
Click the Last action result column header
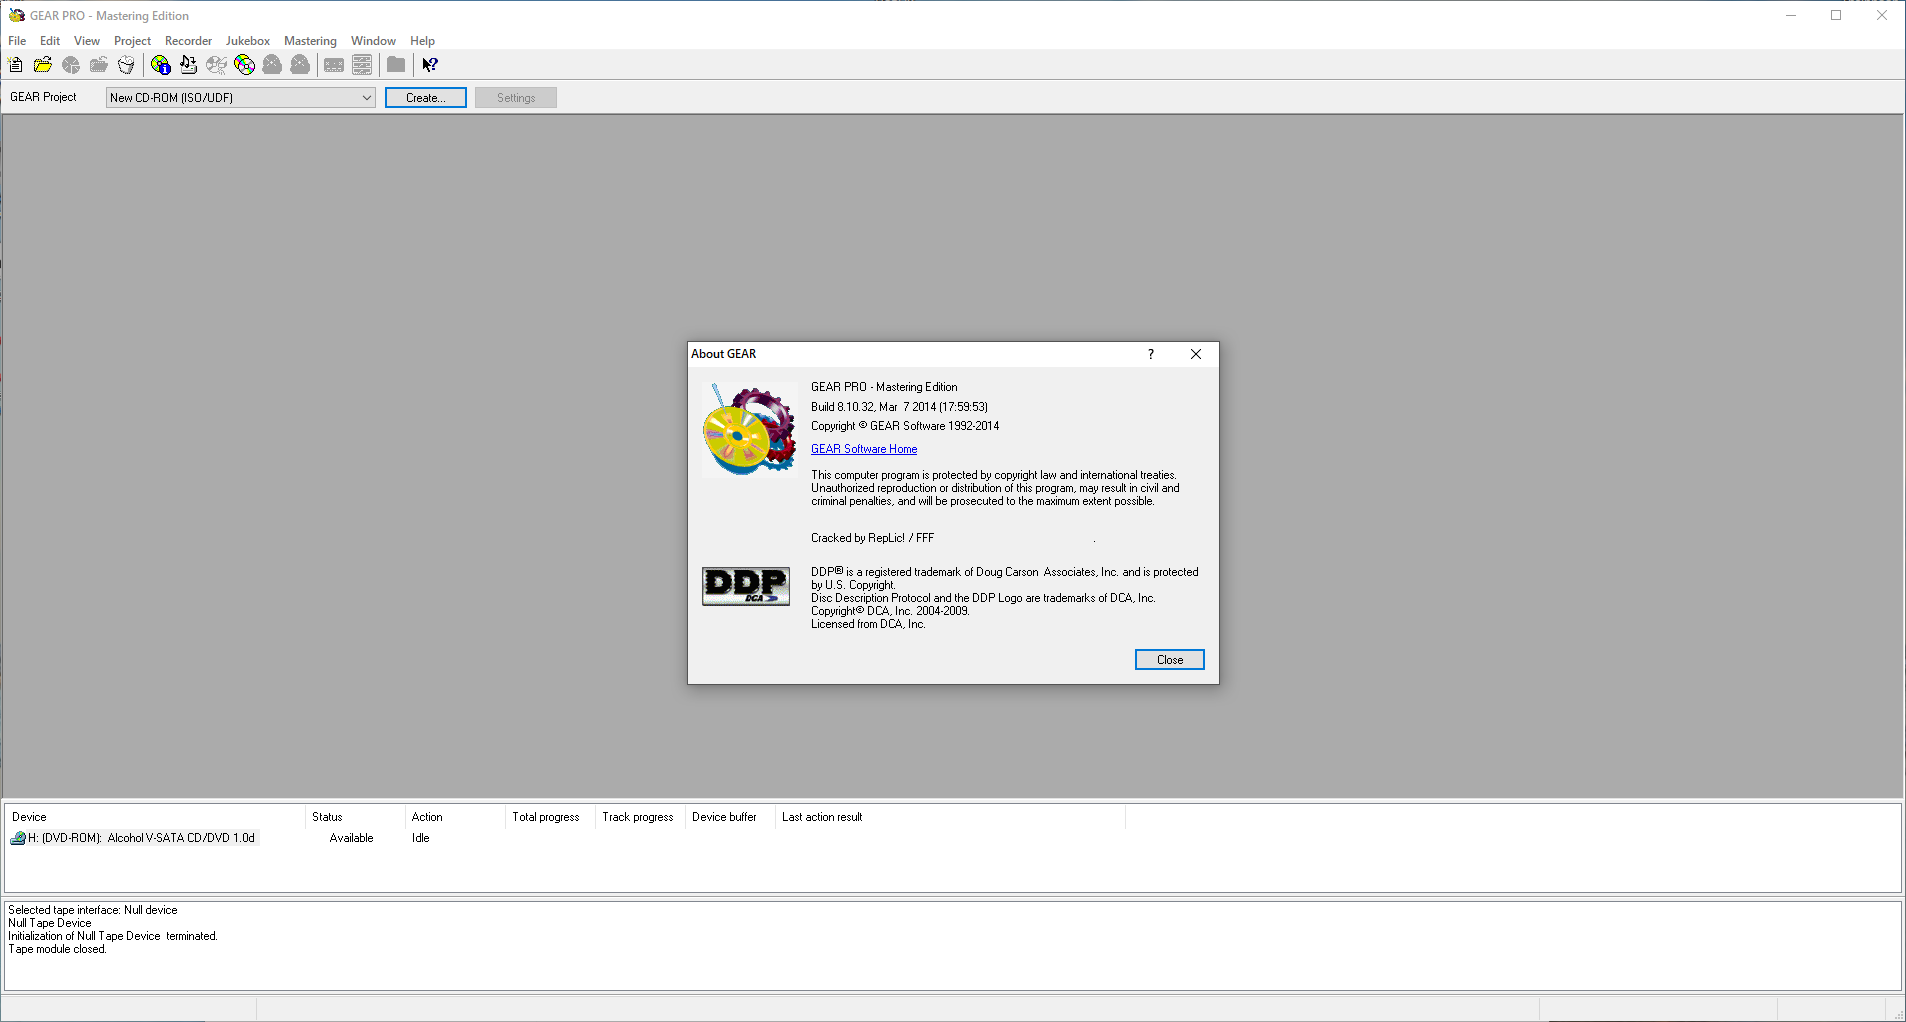950,817
